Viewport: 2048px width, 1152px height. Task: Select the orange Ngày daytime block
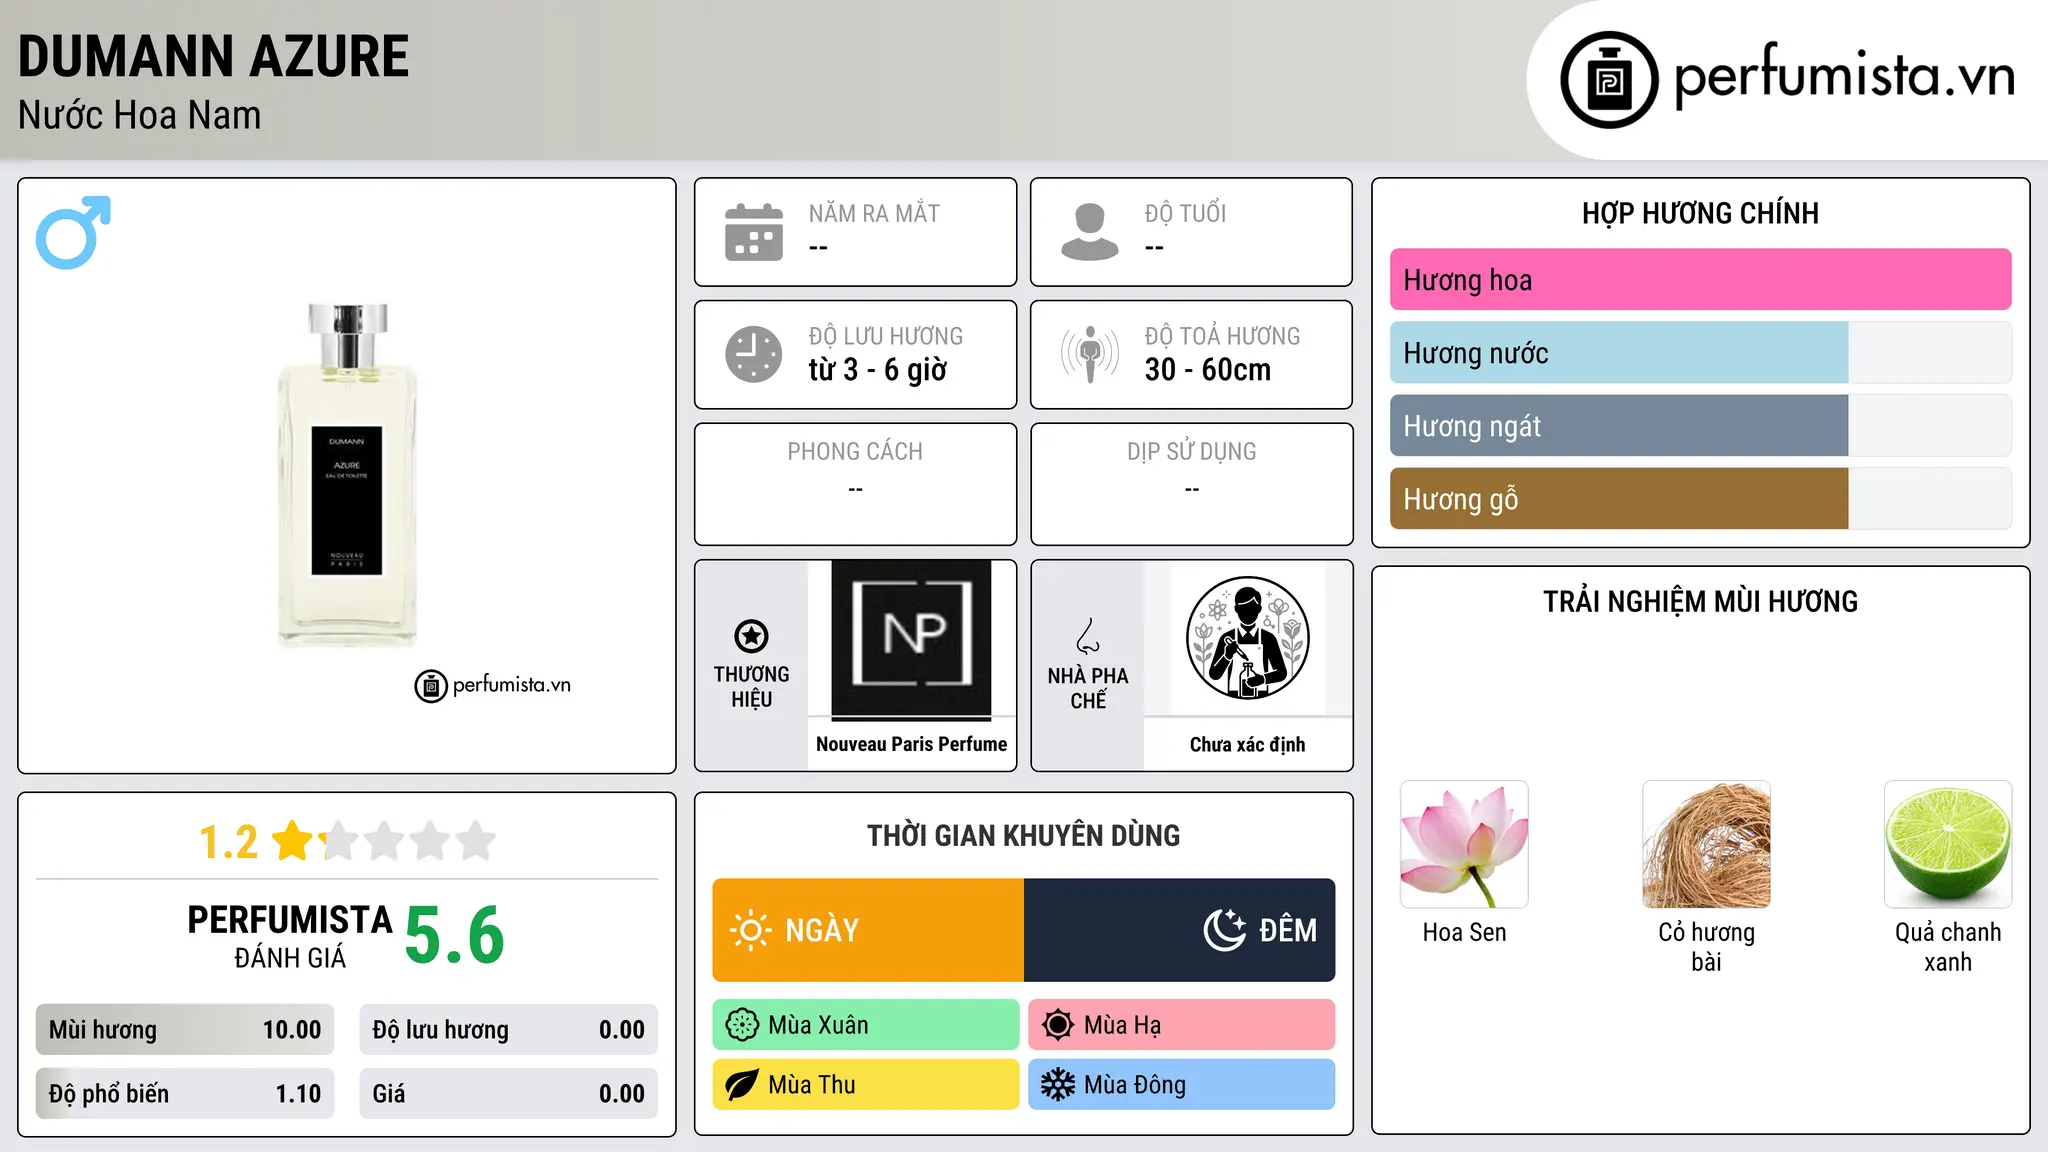click(x=868, y=930)
